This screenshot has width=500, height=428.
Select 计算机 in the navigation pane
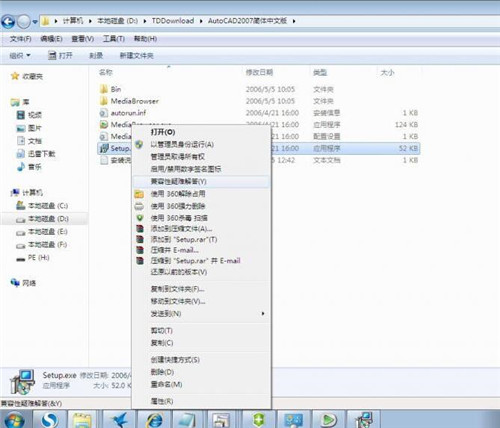(27, 193)
